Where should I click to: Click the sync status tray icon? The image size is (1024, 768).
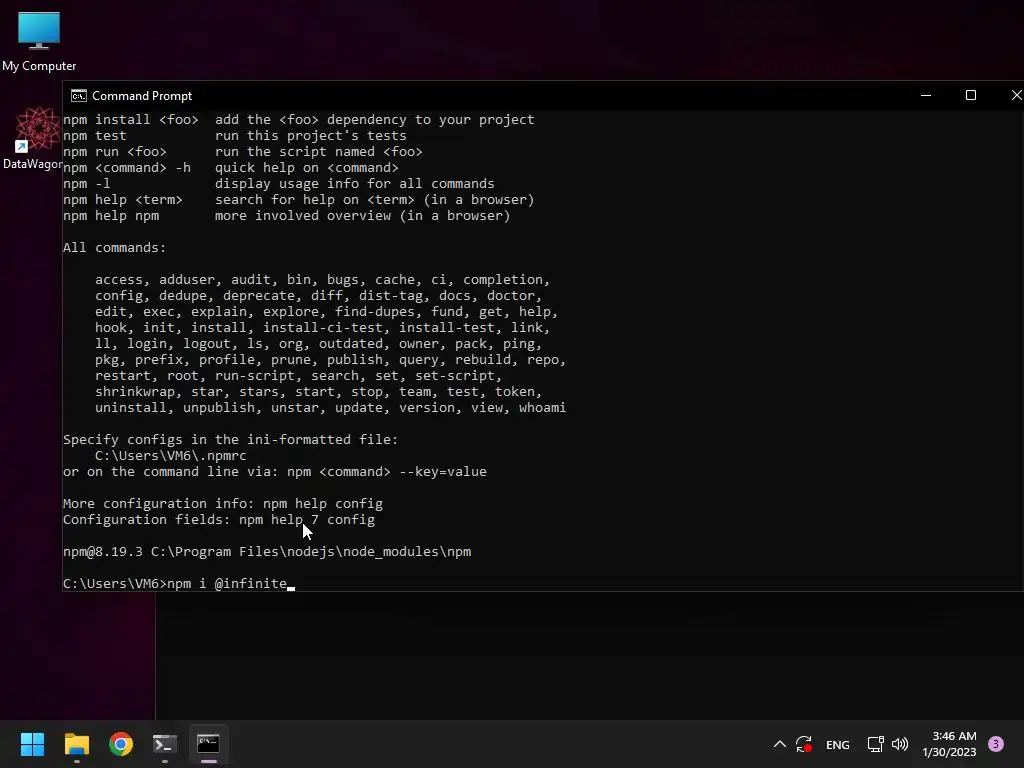804,744
